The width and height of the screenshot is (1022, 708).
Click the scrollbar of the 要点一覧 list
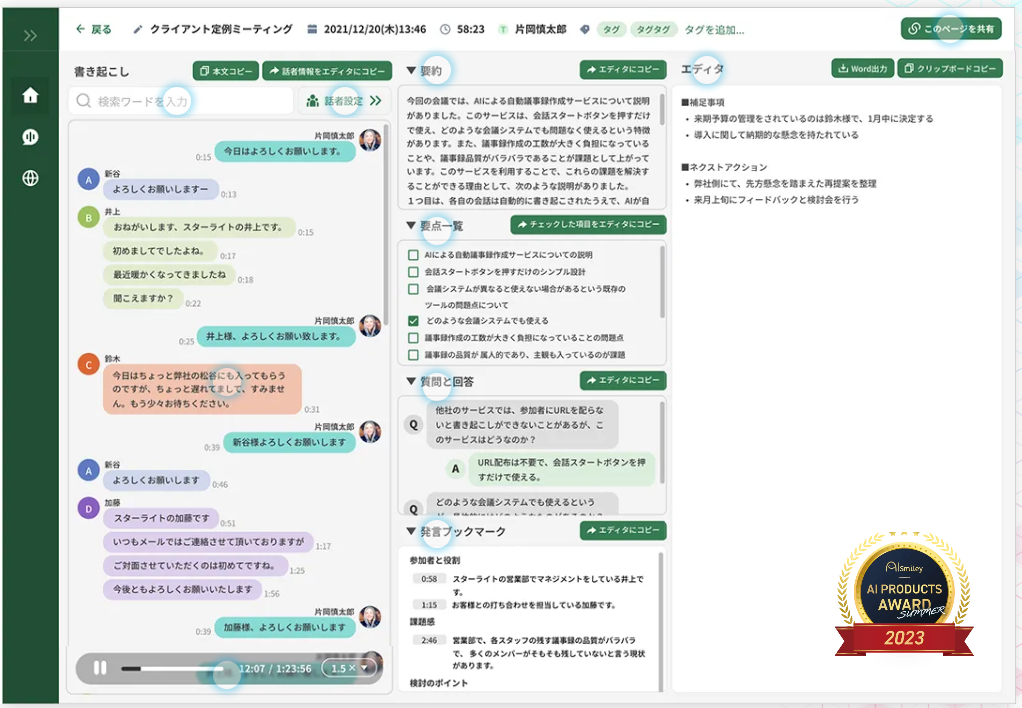[x=662, y=282]
